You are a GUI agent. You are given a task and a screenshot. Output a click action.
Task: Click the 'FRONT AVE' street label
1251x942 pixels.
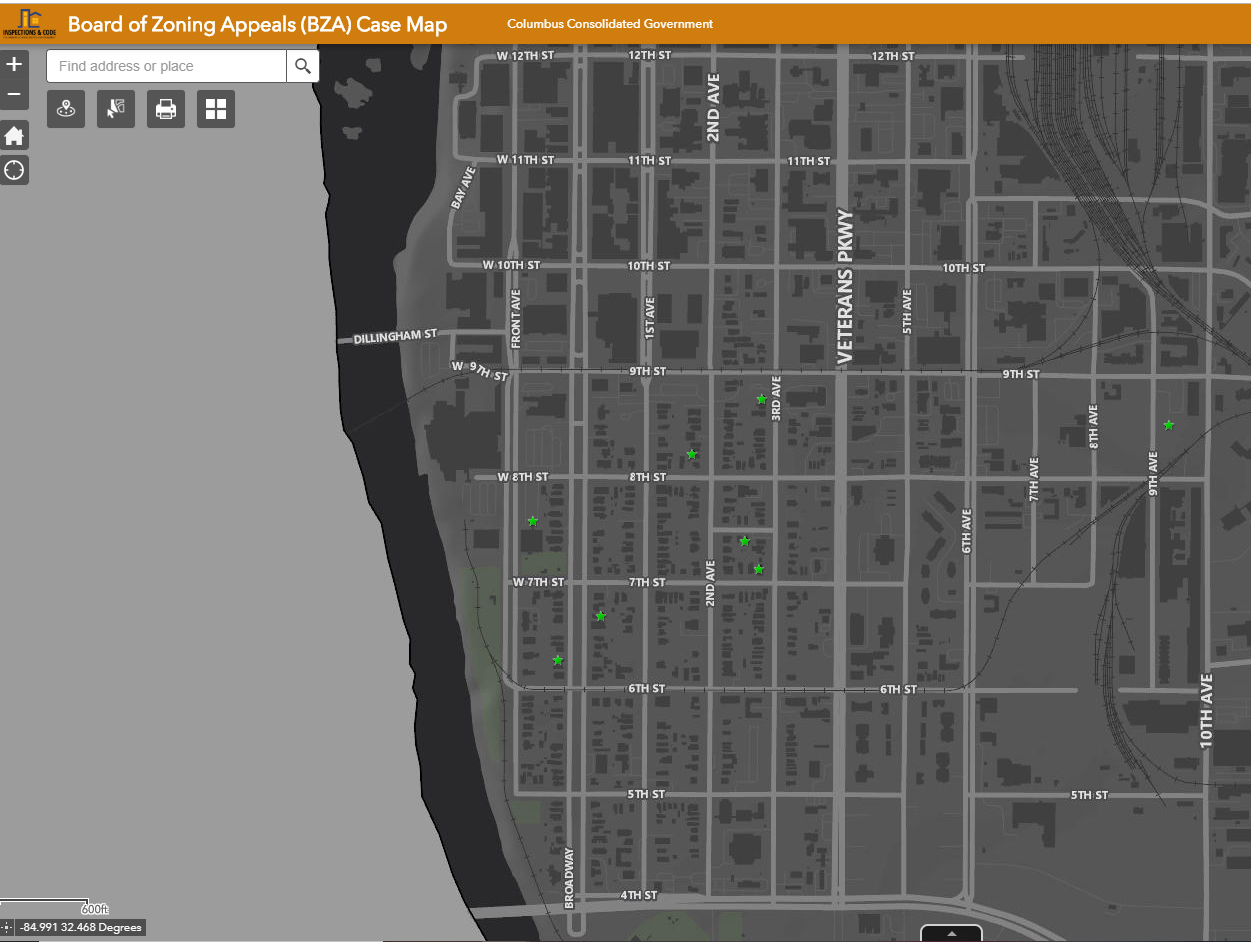[516, 318]
